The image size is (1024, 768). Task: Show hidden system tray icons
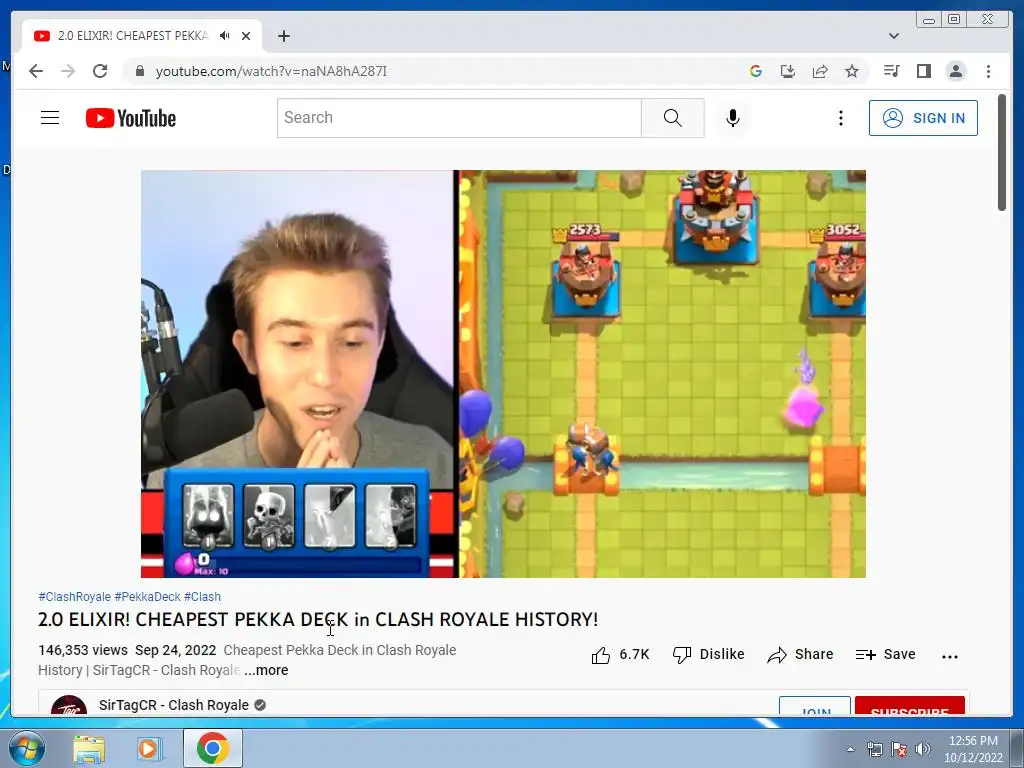click(850, 750)
